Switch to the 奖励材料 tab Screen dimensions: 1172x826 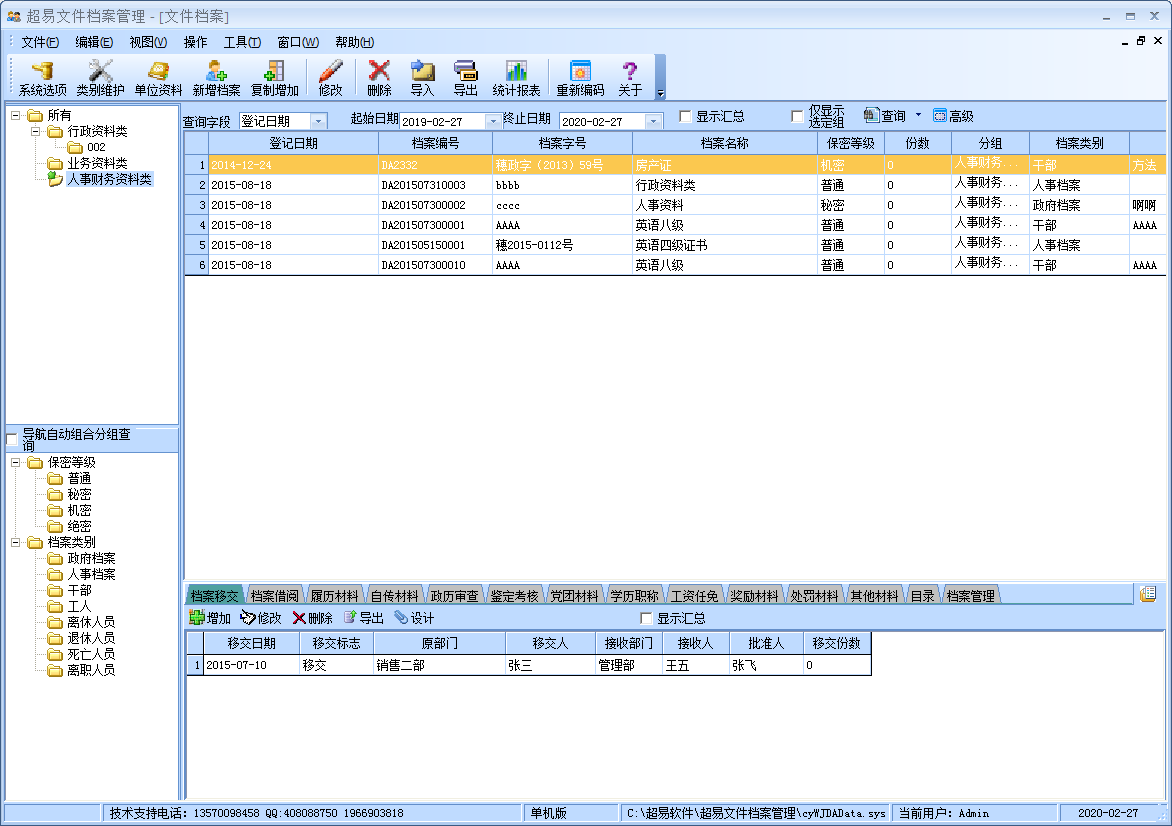754,596
